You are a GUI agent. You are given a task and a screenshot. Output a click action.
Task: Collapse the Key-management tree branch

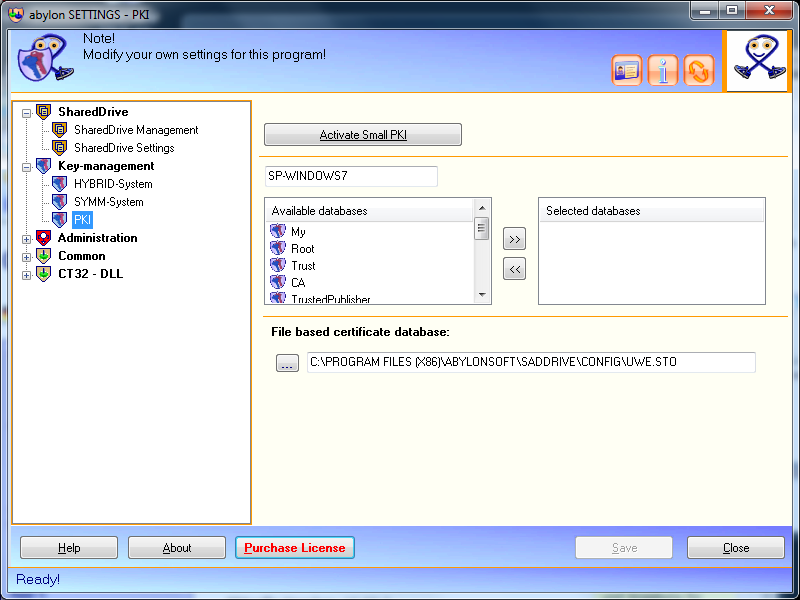(x=27, y=167)
